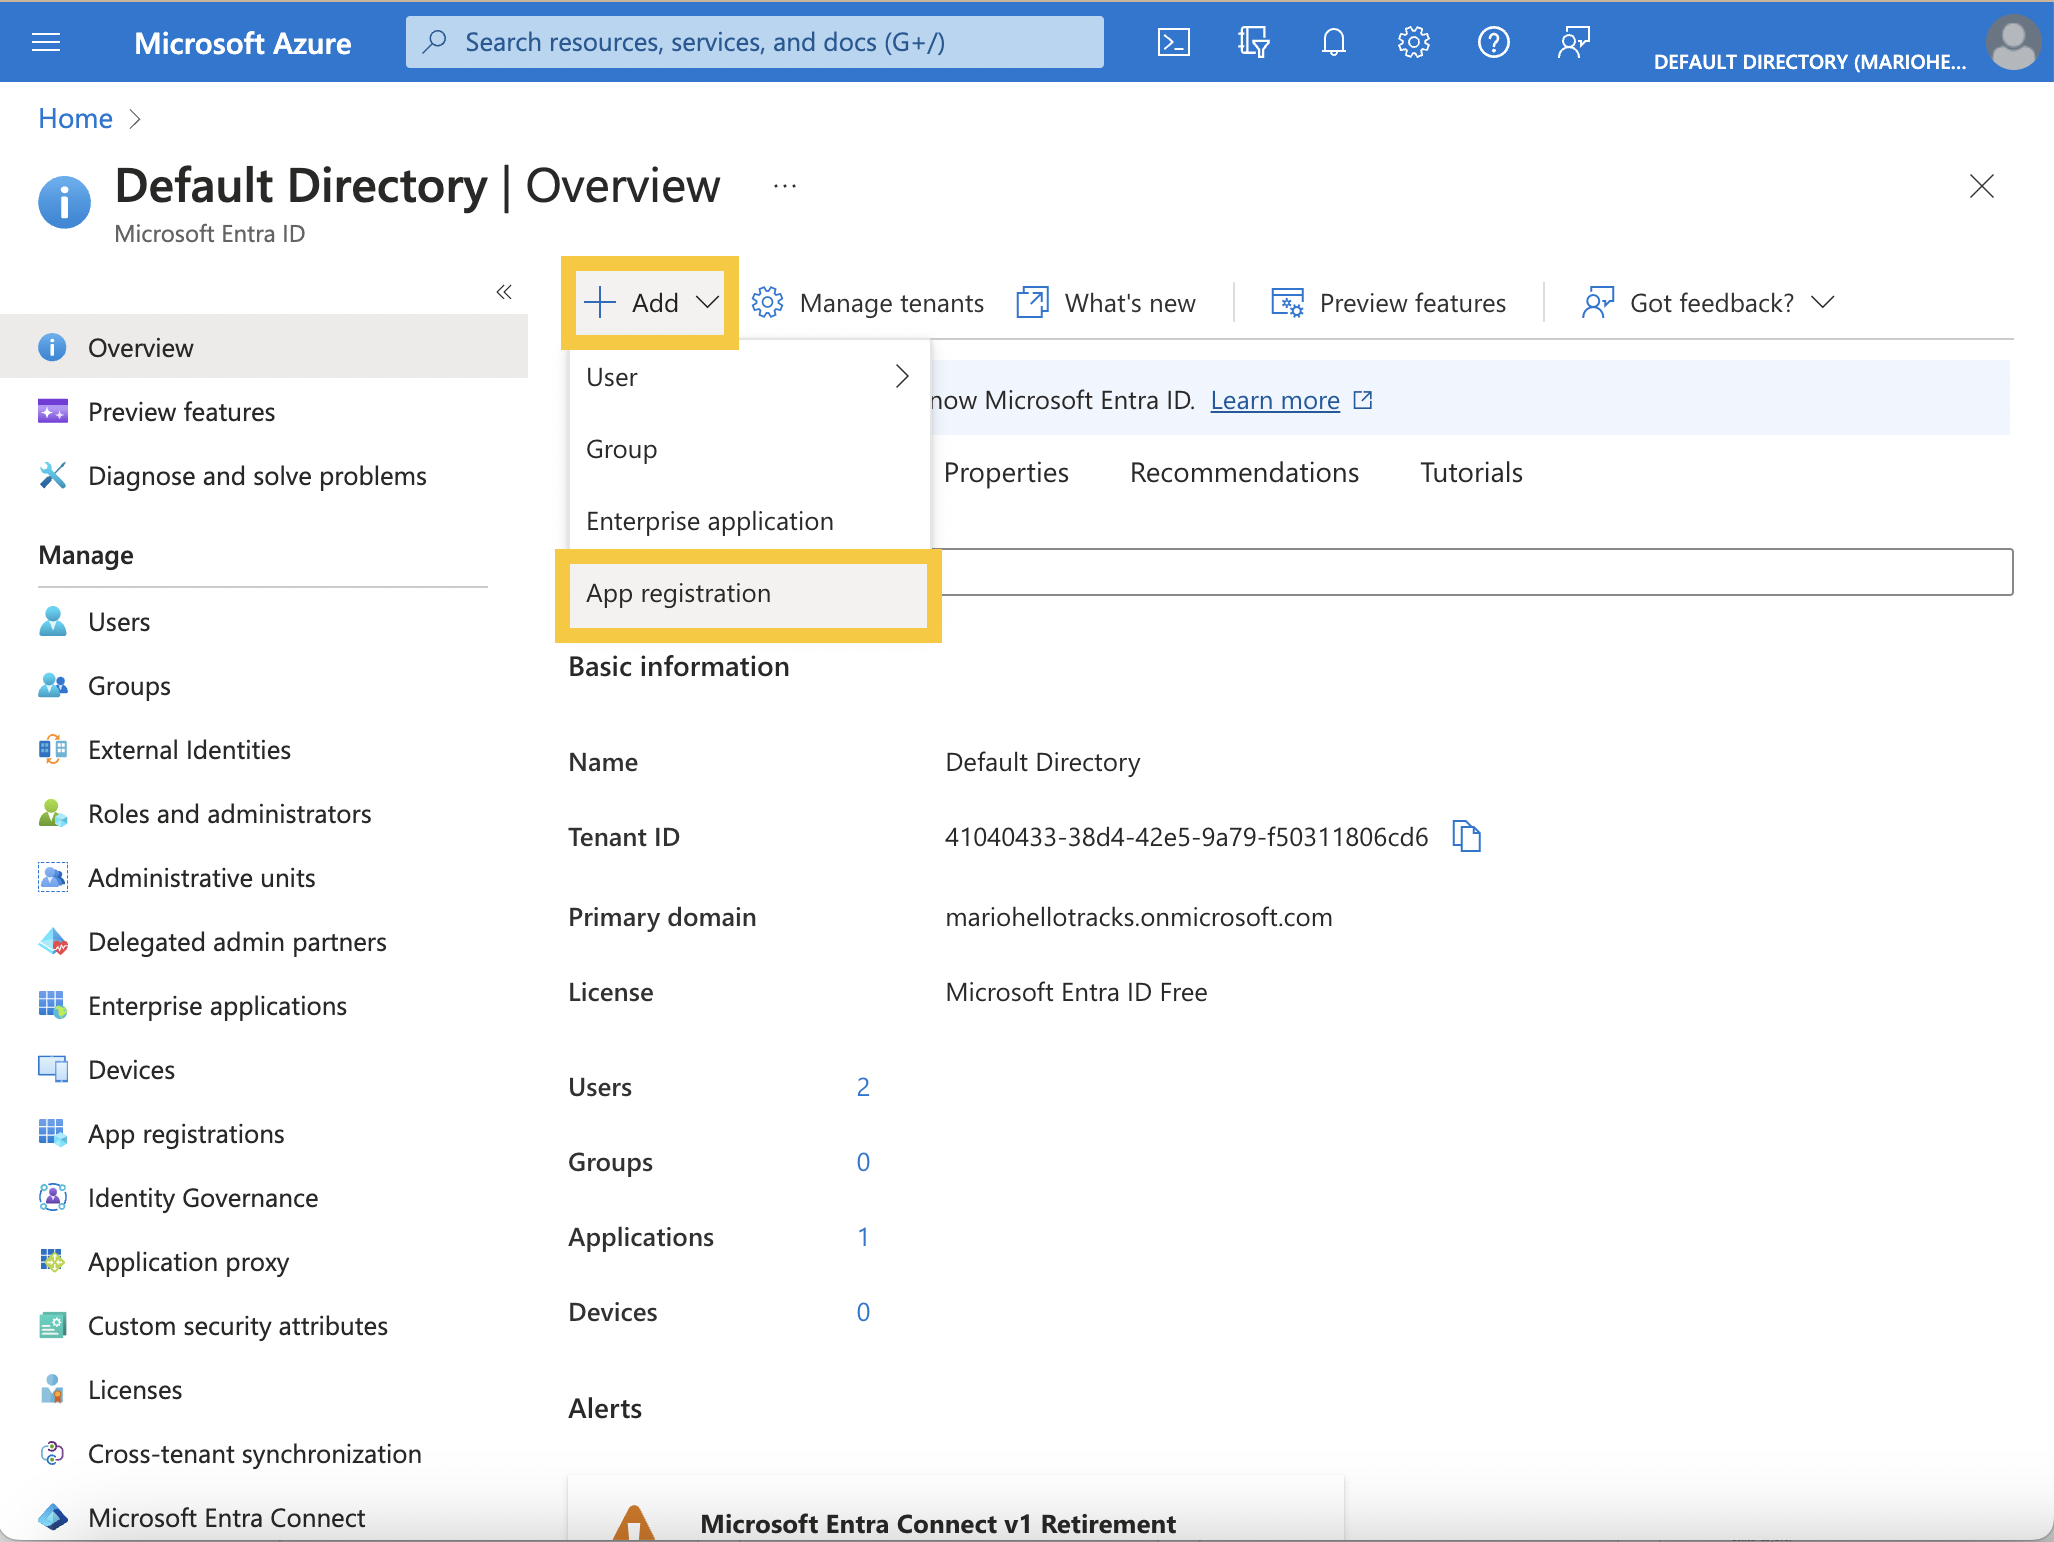Viewport: 2054px width, 1542px height.
Task: Click the Diagnose and solve problems wrench icon
Action: pos(53,475)
